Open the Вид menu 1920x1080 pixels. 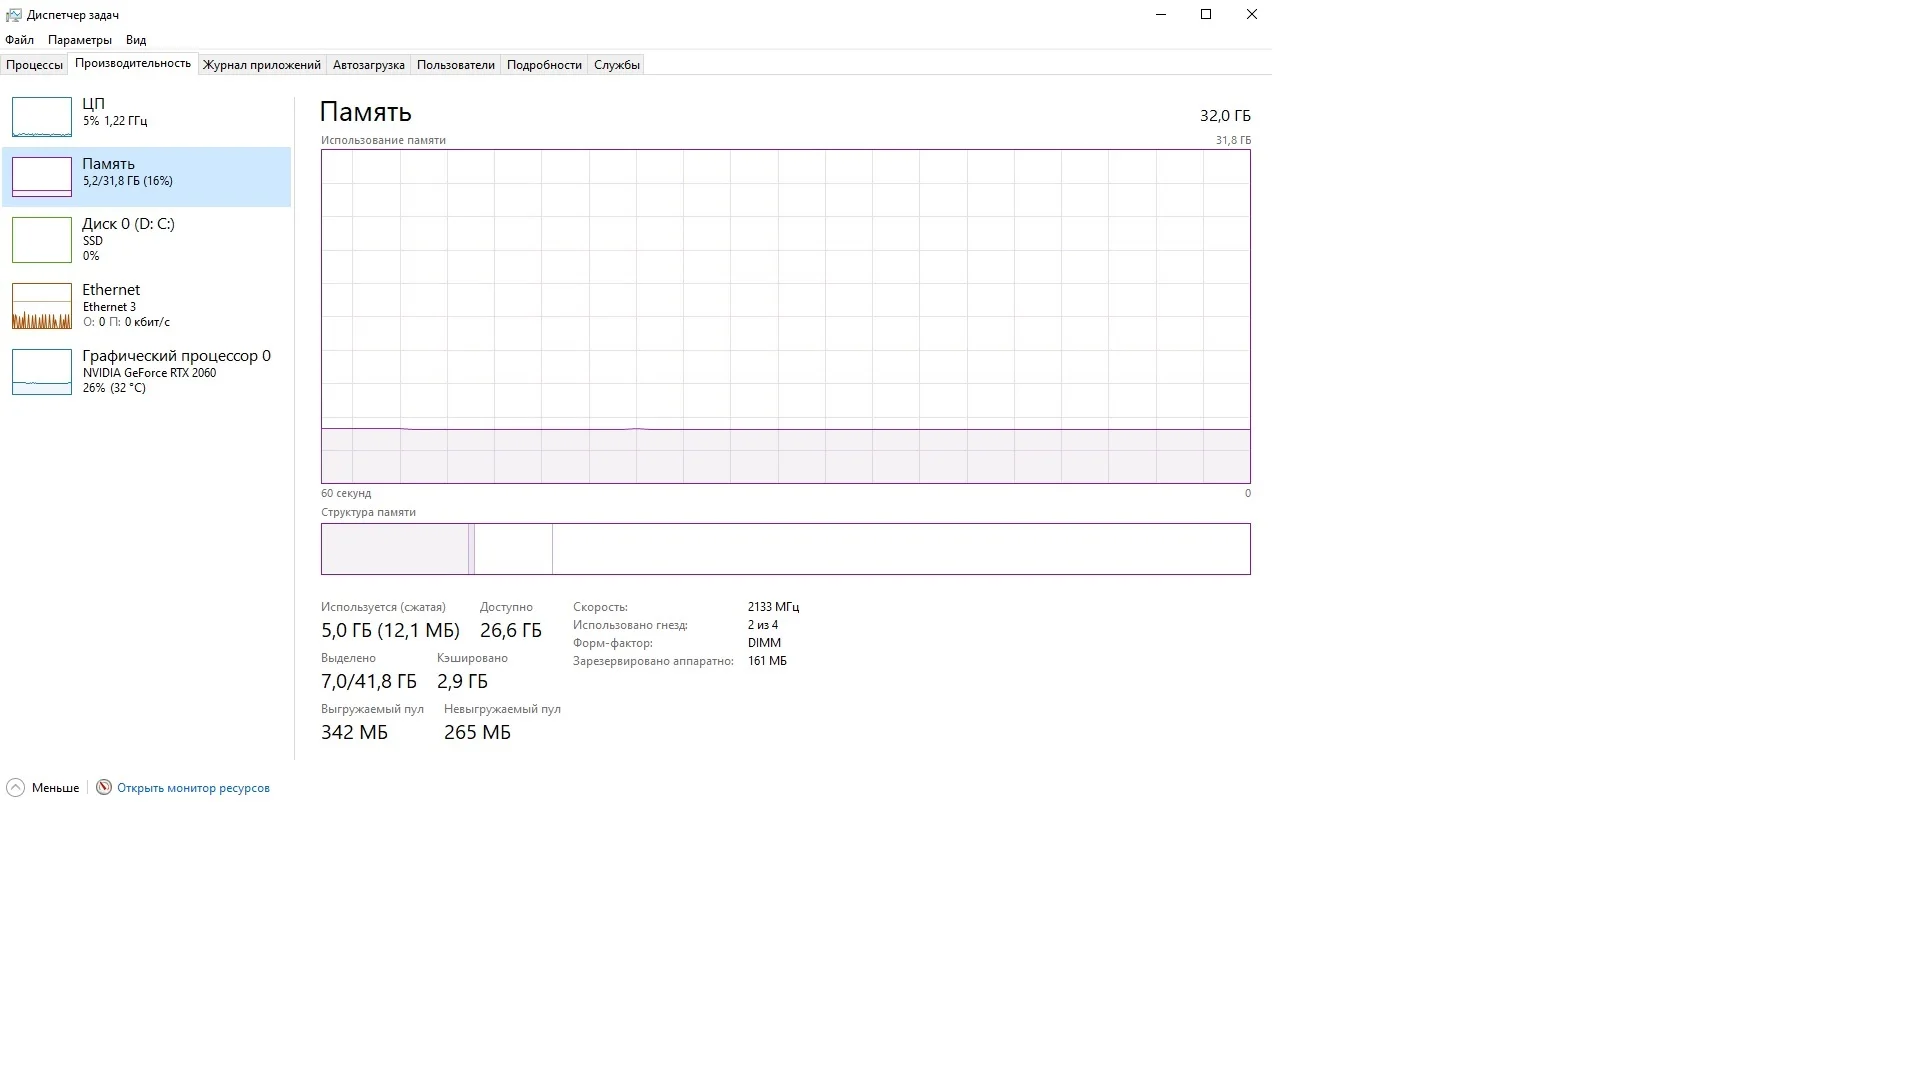136,40
